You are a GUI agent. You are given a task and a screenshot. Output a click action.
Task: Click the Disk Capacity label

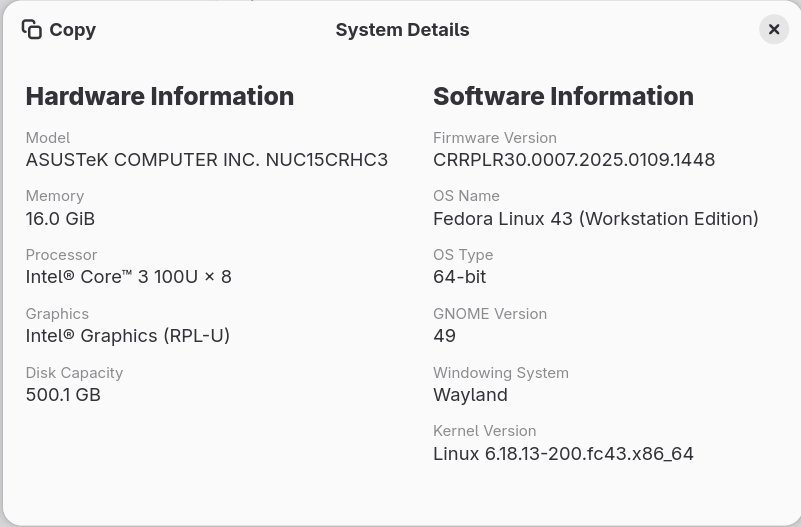[x=74, y=373]
